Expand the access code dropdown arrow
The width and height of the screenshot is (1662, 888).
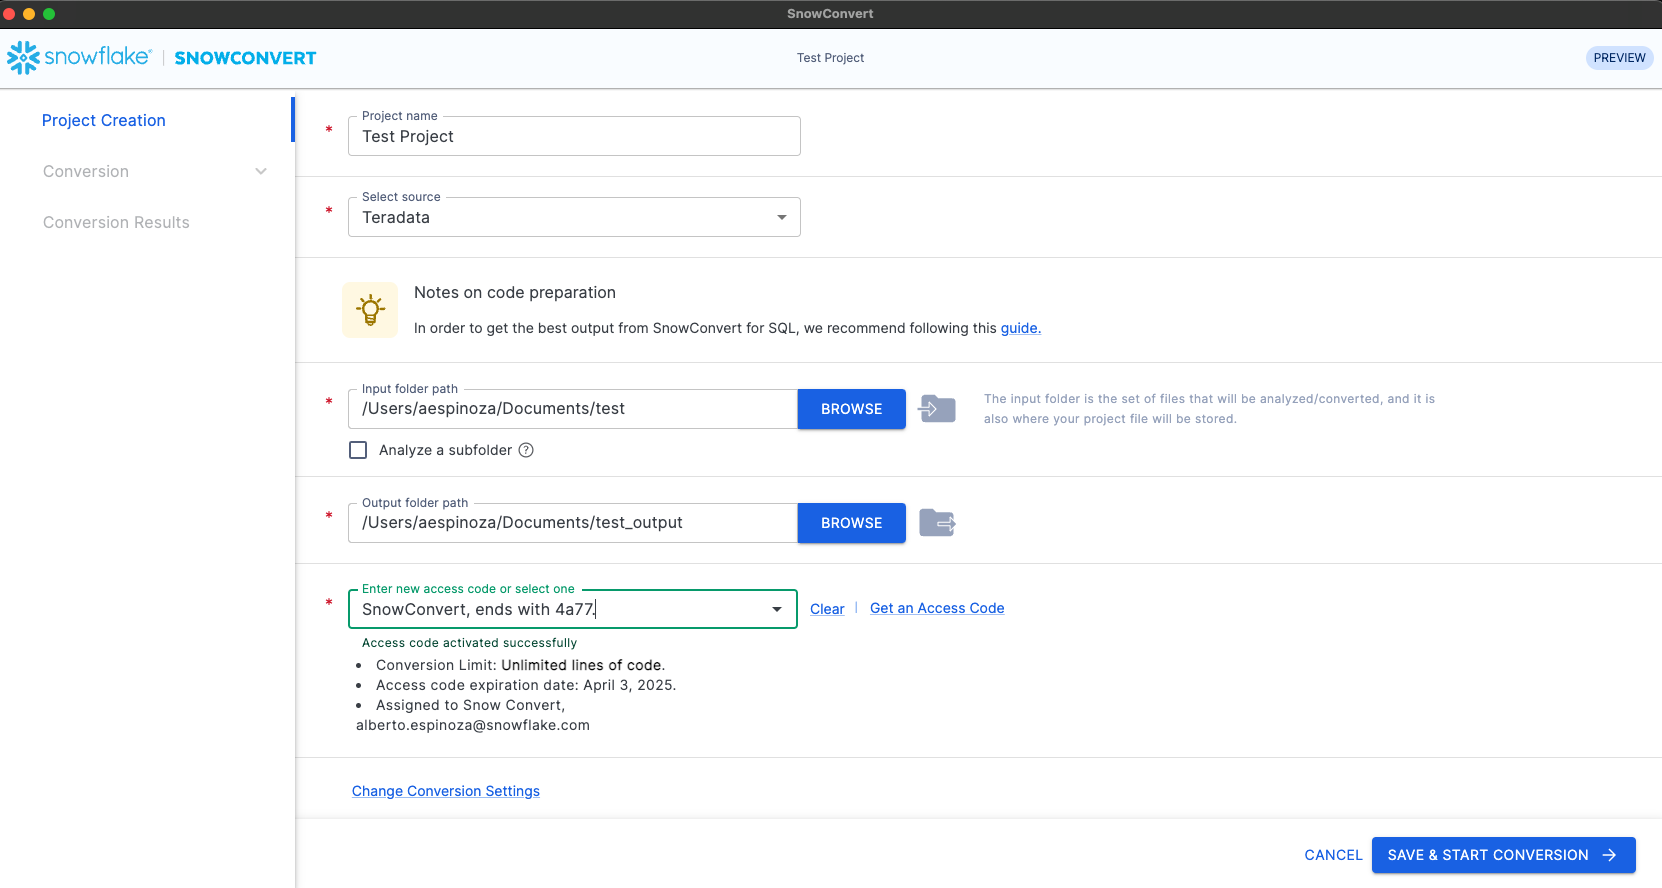[777, 609]
